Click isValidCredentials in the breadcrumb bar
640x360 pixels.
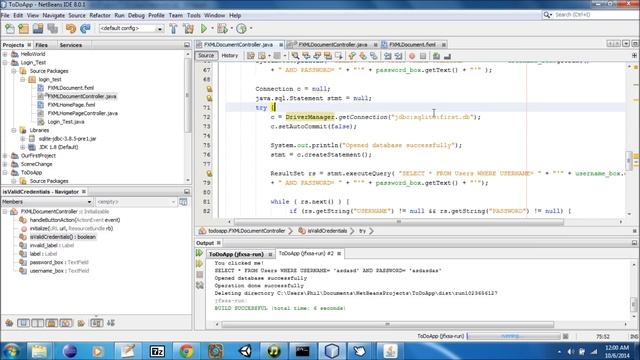pyautogui.click(x=327, y=231)
